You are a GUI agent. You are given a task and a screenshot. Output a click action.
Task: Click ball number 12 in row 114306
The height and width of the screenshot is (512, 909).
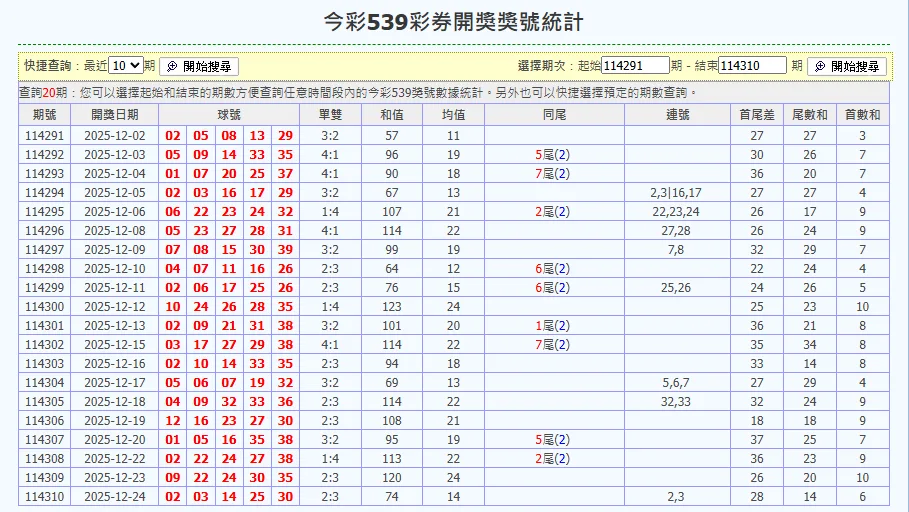[x=173, y=421]
